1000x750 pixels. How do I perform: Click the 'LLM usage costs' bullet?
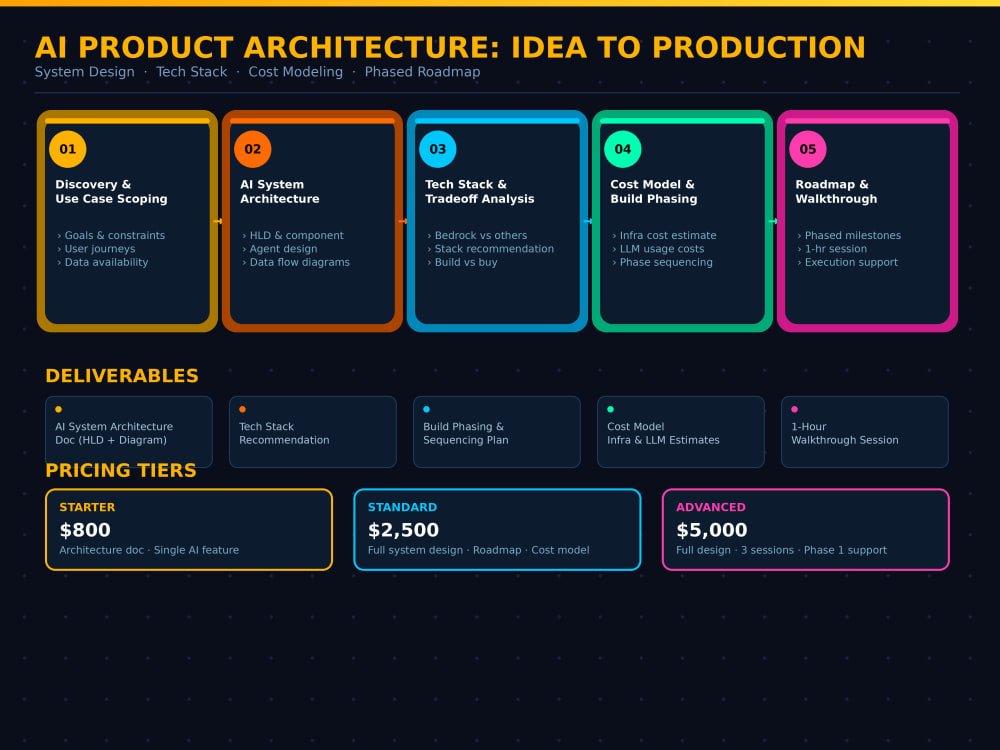pos(658,249)
